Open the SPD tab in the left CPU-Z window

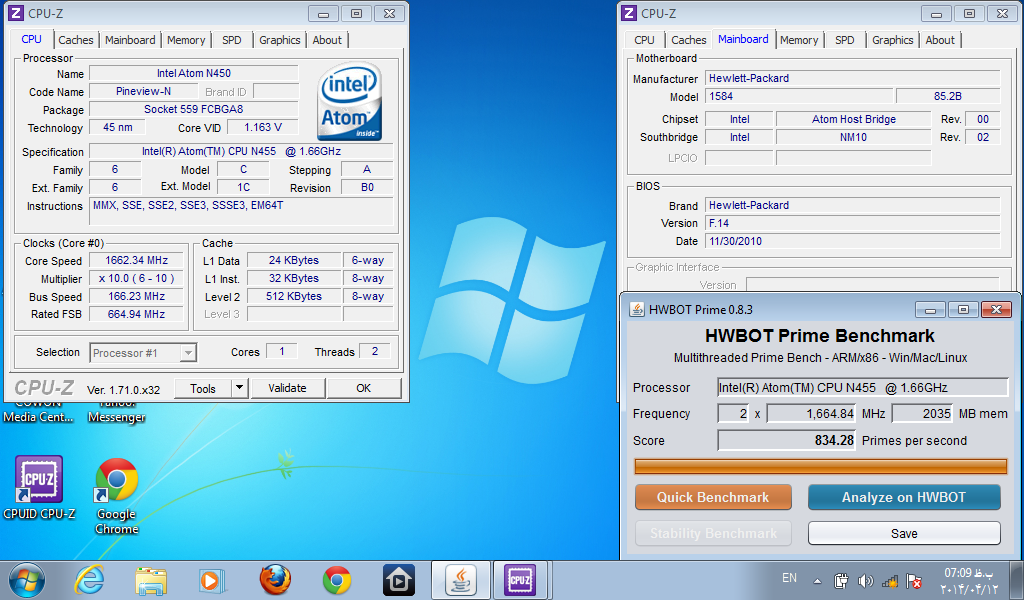click(x=231, y=40)
